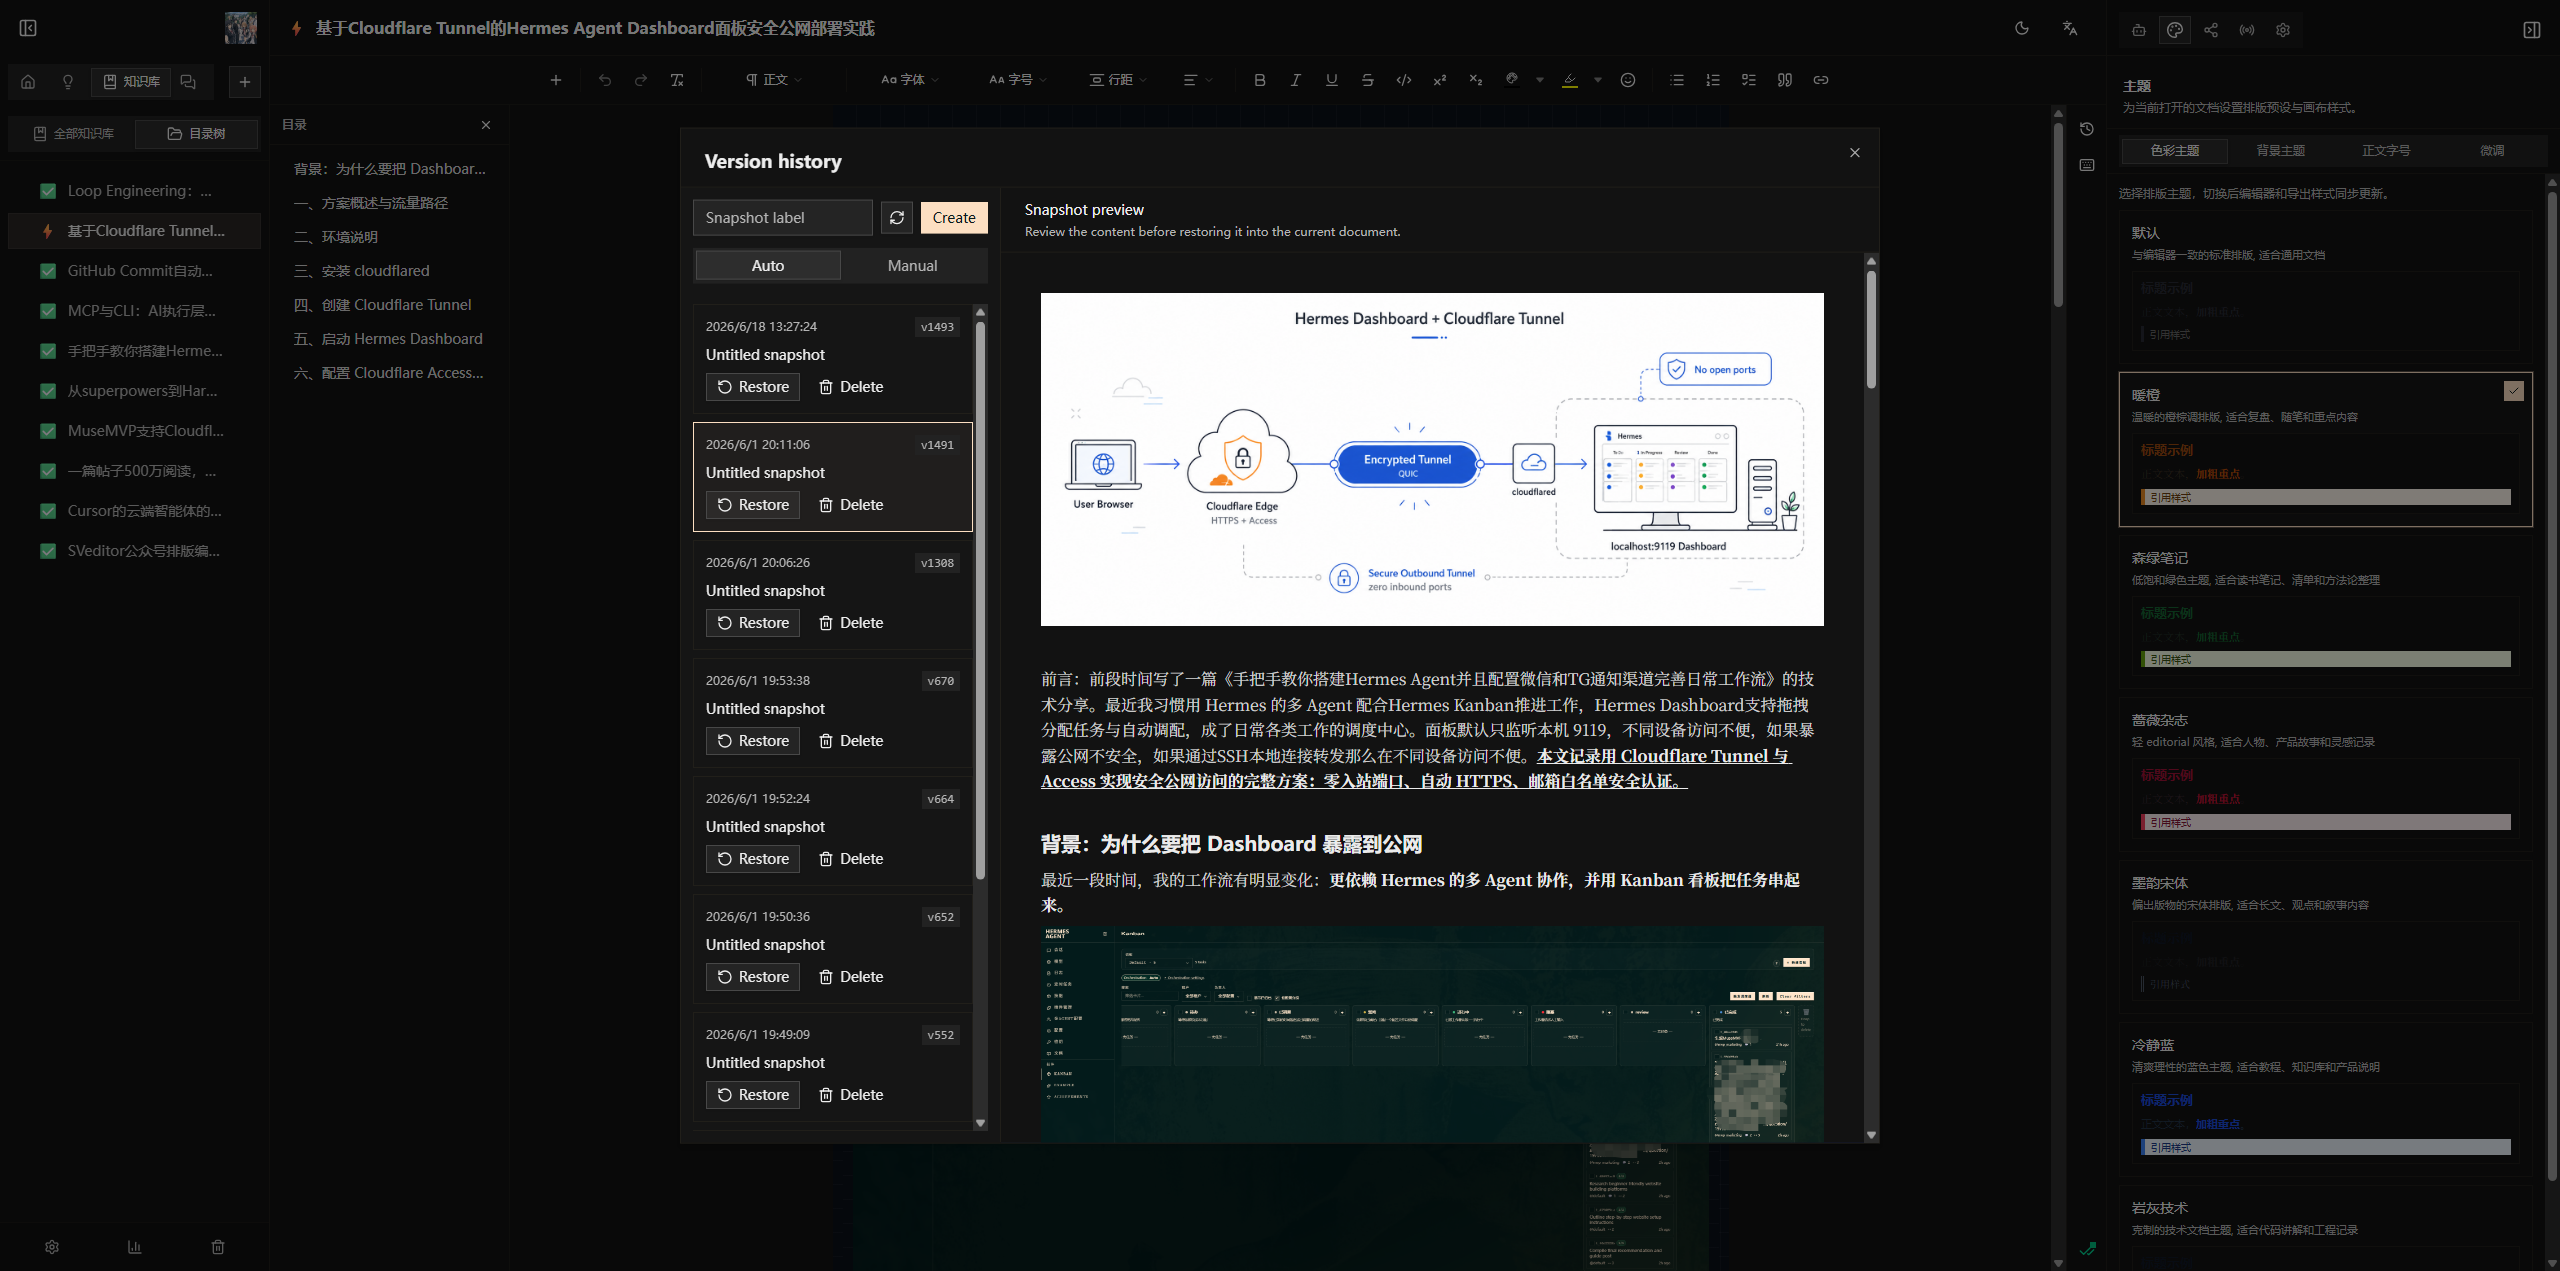This screenshot has height=1271, width=2560.
Task: Switch to Auto snapshots tab
Action: pos(767,265)
